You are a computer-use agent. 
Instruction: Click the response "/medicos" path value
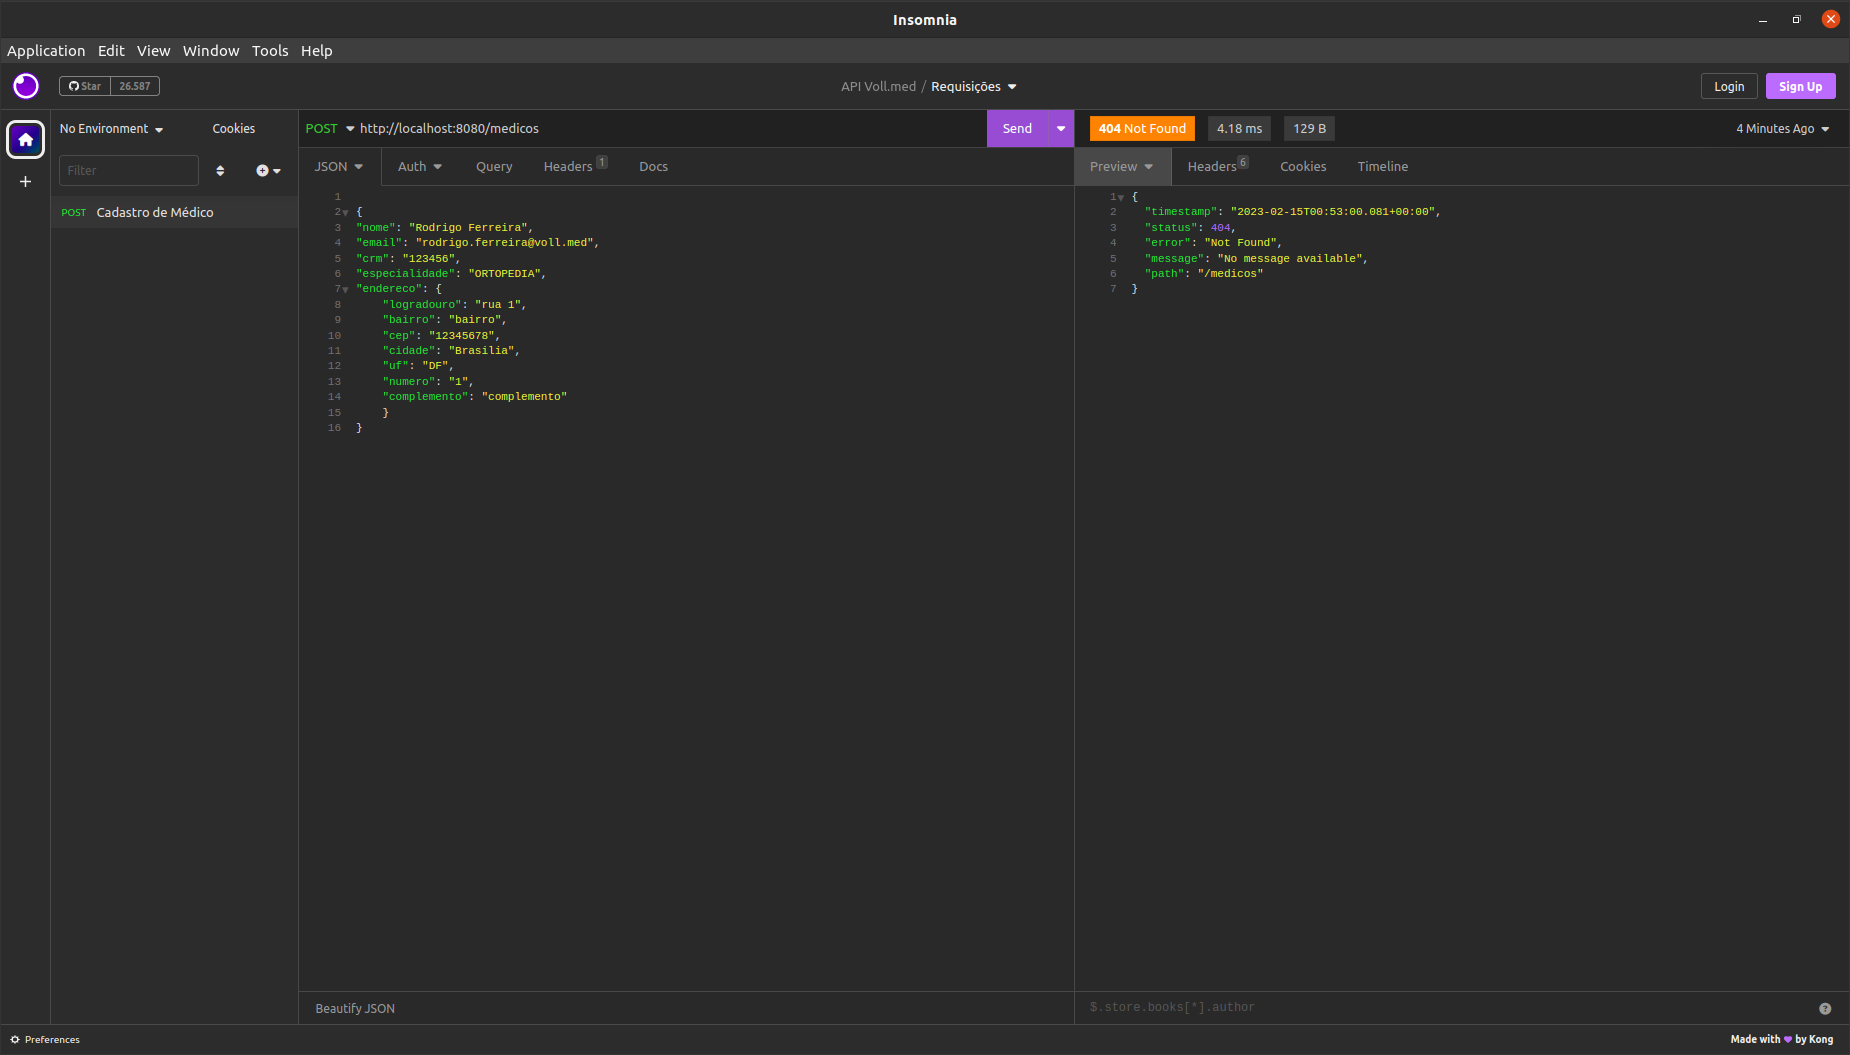(1230, 274)
